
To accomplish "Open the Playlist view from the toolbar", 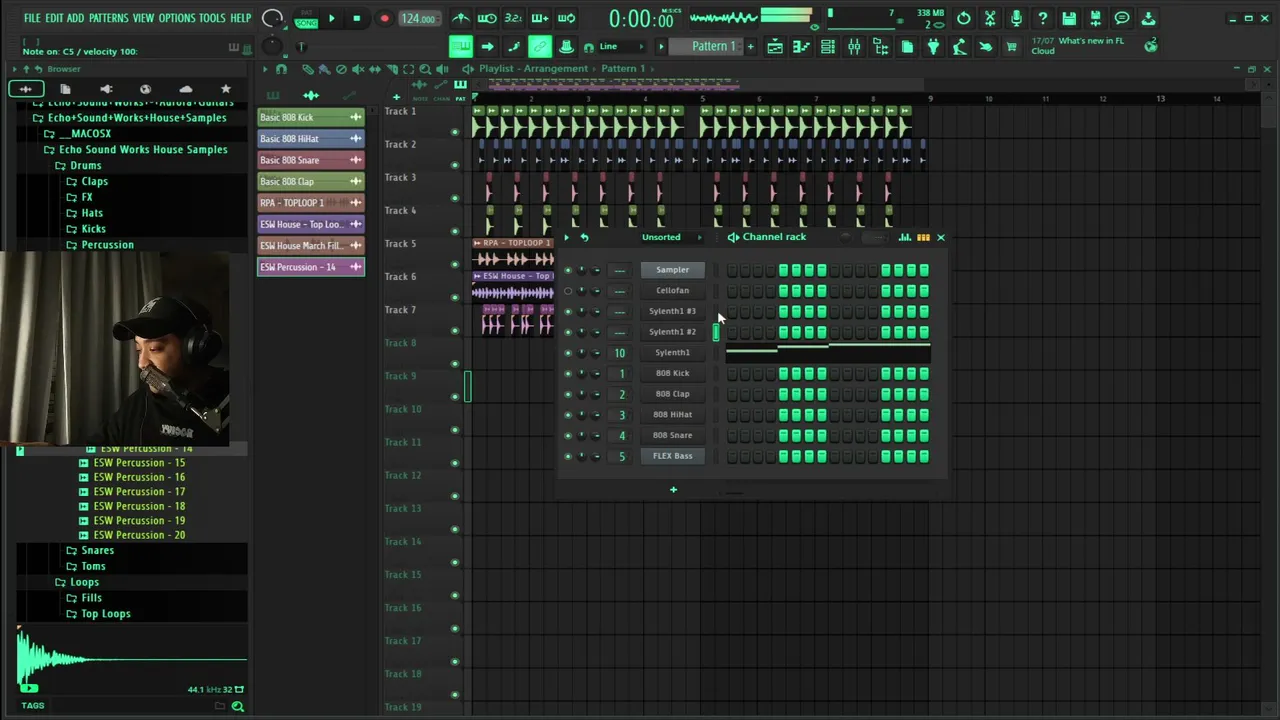I will tap(775, 46).
